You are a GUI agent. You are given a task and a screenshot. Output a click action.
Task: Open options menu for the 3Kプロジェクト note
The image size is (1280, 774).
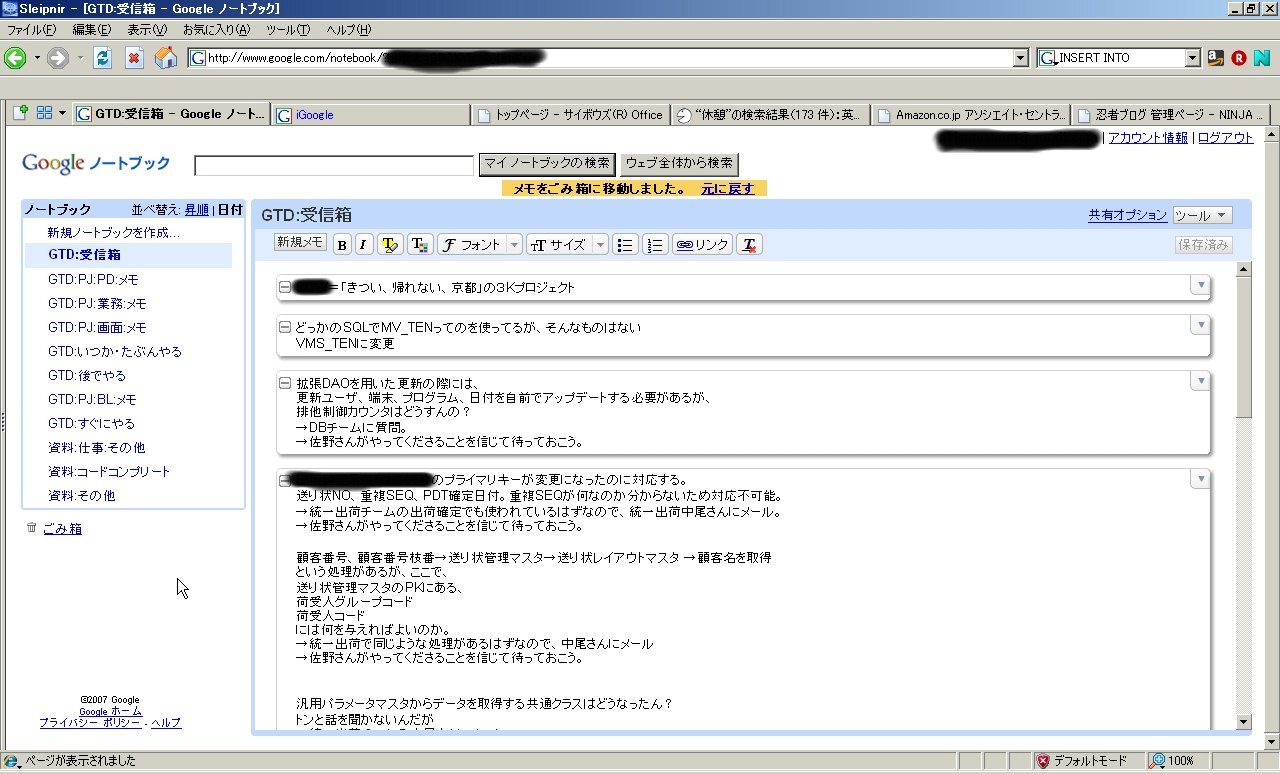pyautogui.click(x=1200, y=286)
